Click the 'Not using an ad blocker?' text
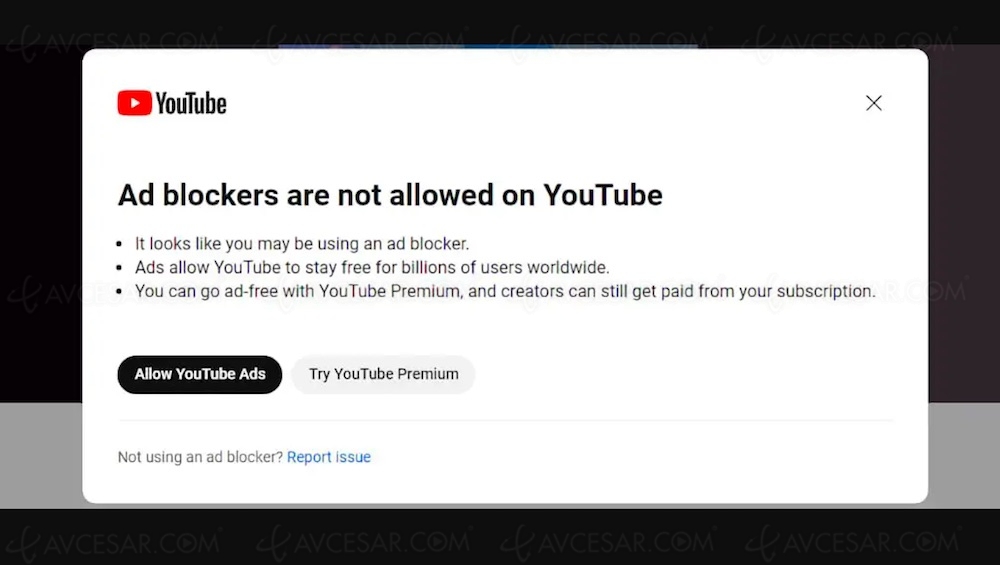The width and height of the screenshot is (1000, 565). 200,457
